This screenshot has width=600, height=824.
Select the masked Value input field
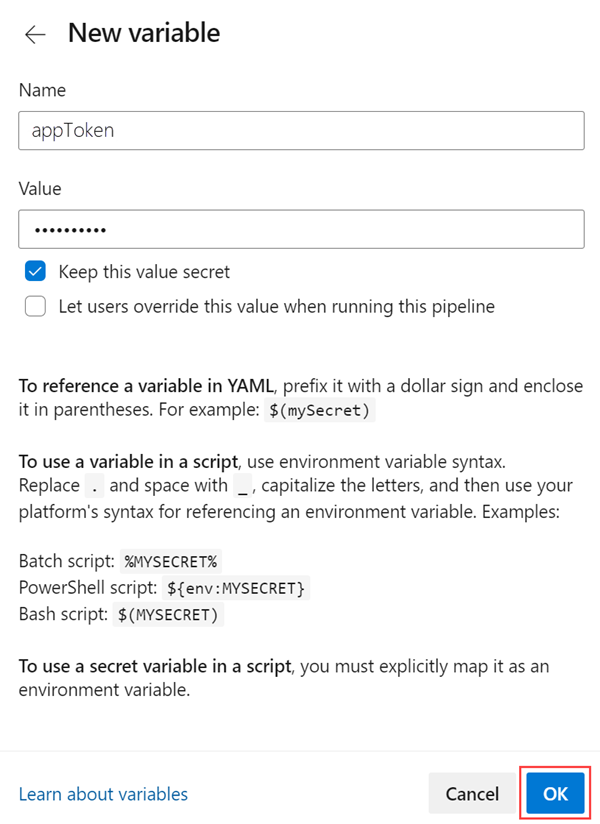pos(300,229)
